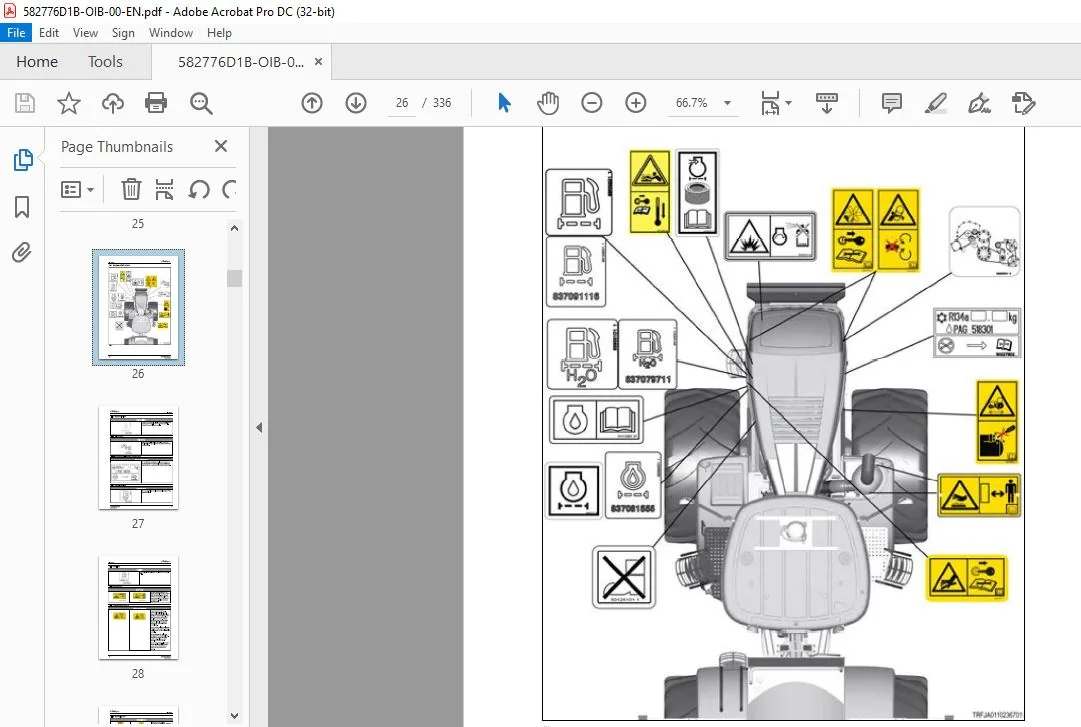
Task: Click thumbnails scrollbar down arrow
Action: [x=234, y=716]
